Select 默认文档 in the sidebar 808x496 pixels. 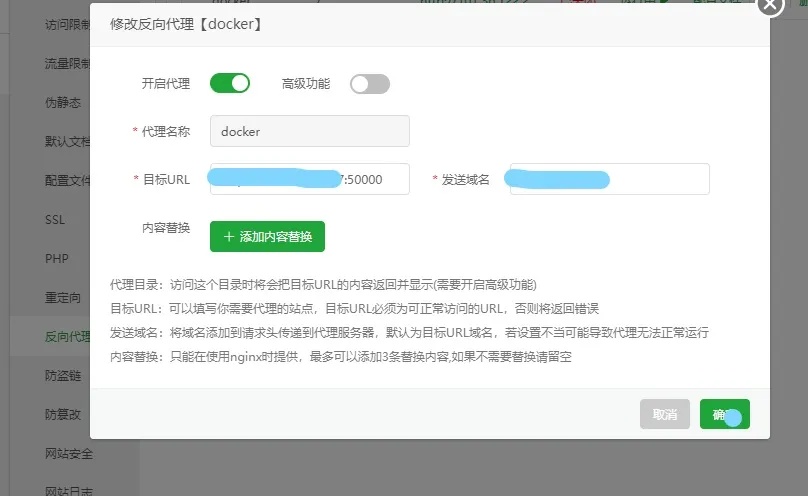[68, 141]
